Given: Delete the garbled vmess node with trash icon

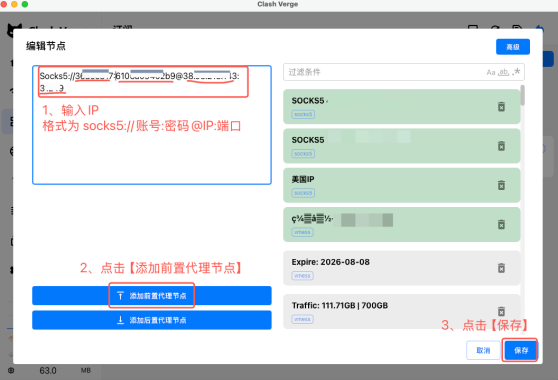Looking at the screenshot, I should 501,225.
